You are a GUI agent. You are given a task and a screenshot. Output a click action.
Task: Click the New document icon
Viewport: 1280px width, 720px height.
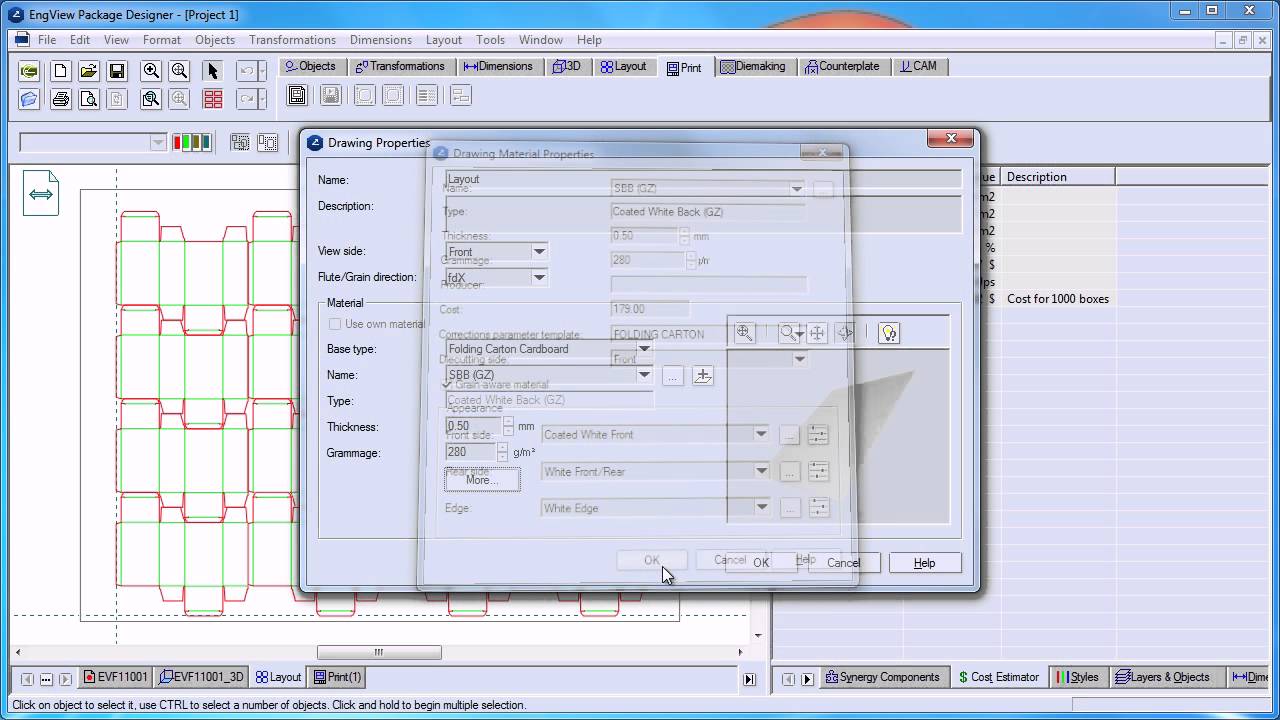coord(60,71)
